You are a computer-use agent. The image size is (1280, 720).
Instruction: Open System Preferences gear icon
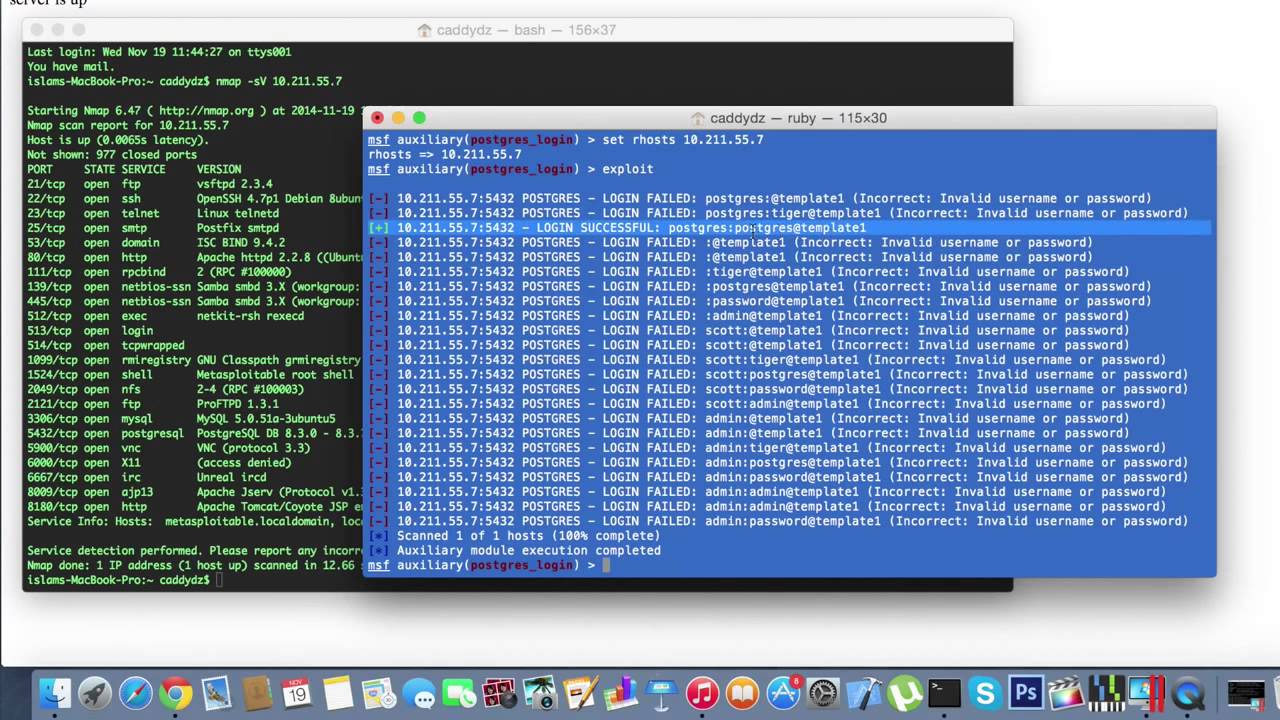824,693
